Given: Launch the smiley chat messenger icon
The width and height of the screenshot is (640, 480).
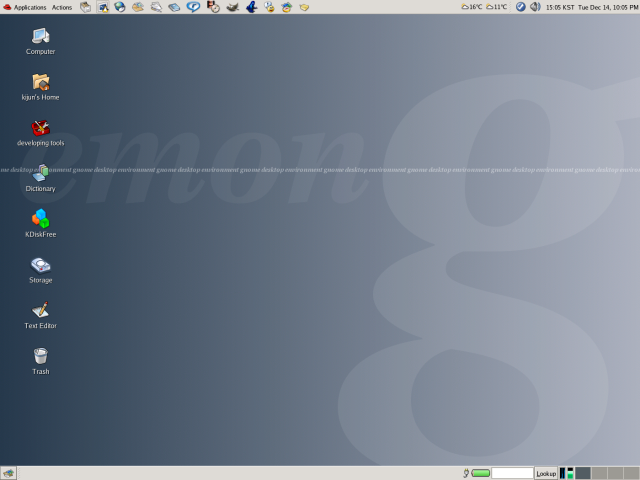Looking at the screenshot, I should pyautogui.click(x=269, y=7).
